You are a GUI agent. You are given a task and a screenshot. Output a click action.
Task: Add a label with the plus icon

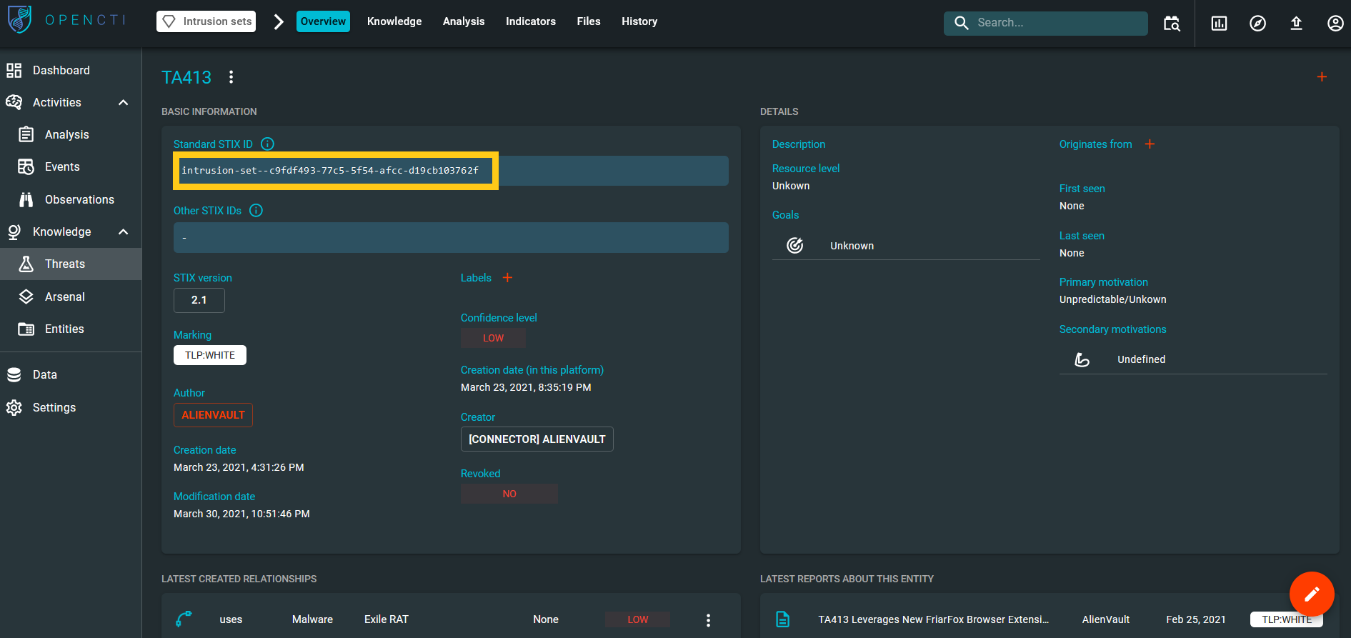(507, 277)
